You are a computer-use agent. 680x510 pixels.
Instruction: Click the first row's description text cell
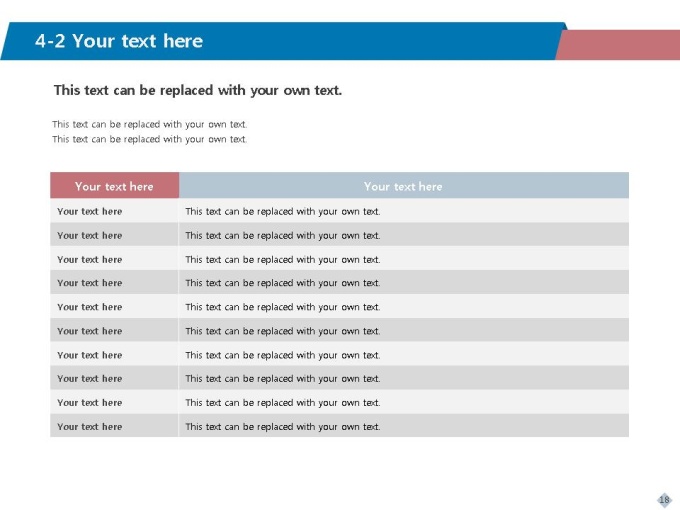point(283,211)
